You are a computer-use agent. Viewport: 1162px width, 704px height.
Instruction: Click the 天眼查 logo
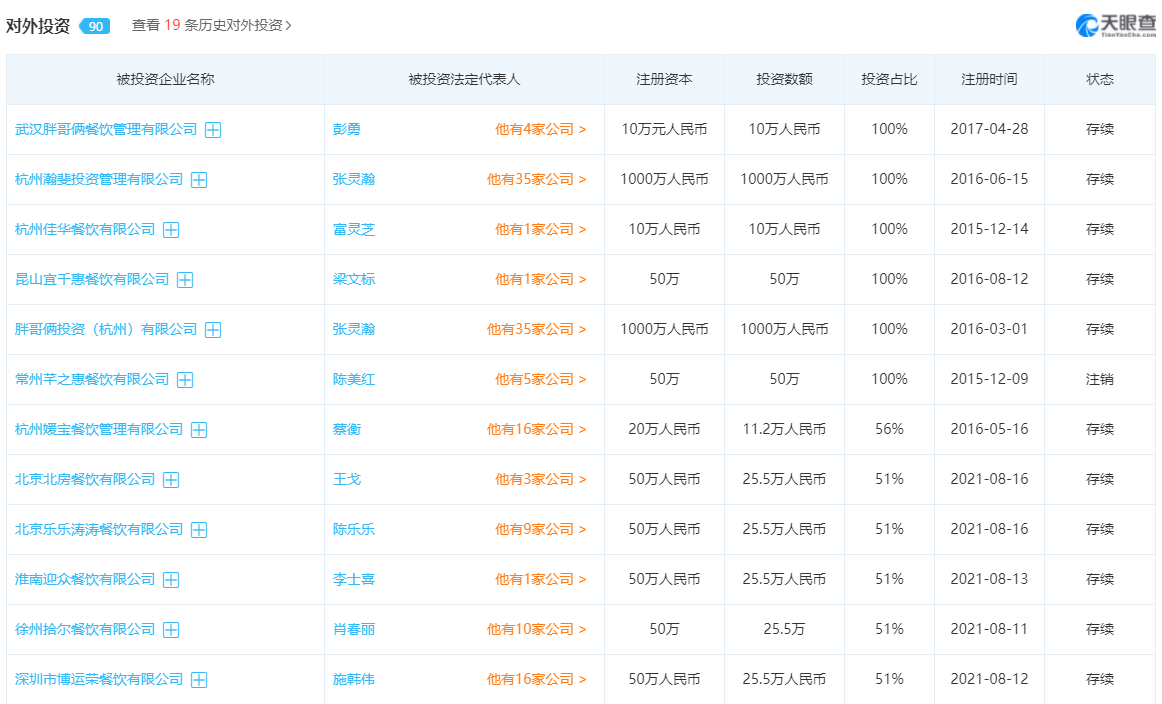tap(1115, 25)
